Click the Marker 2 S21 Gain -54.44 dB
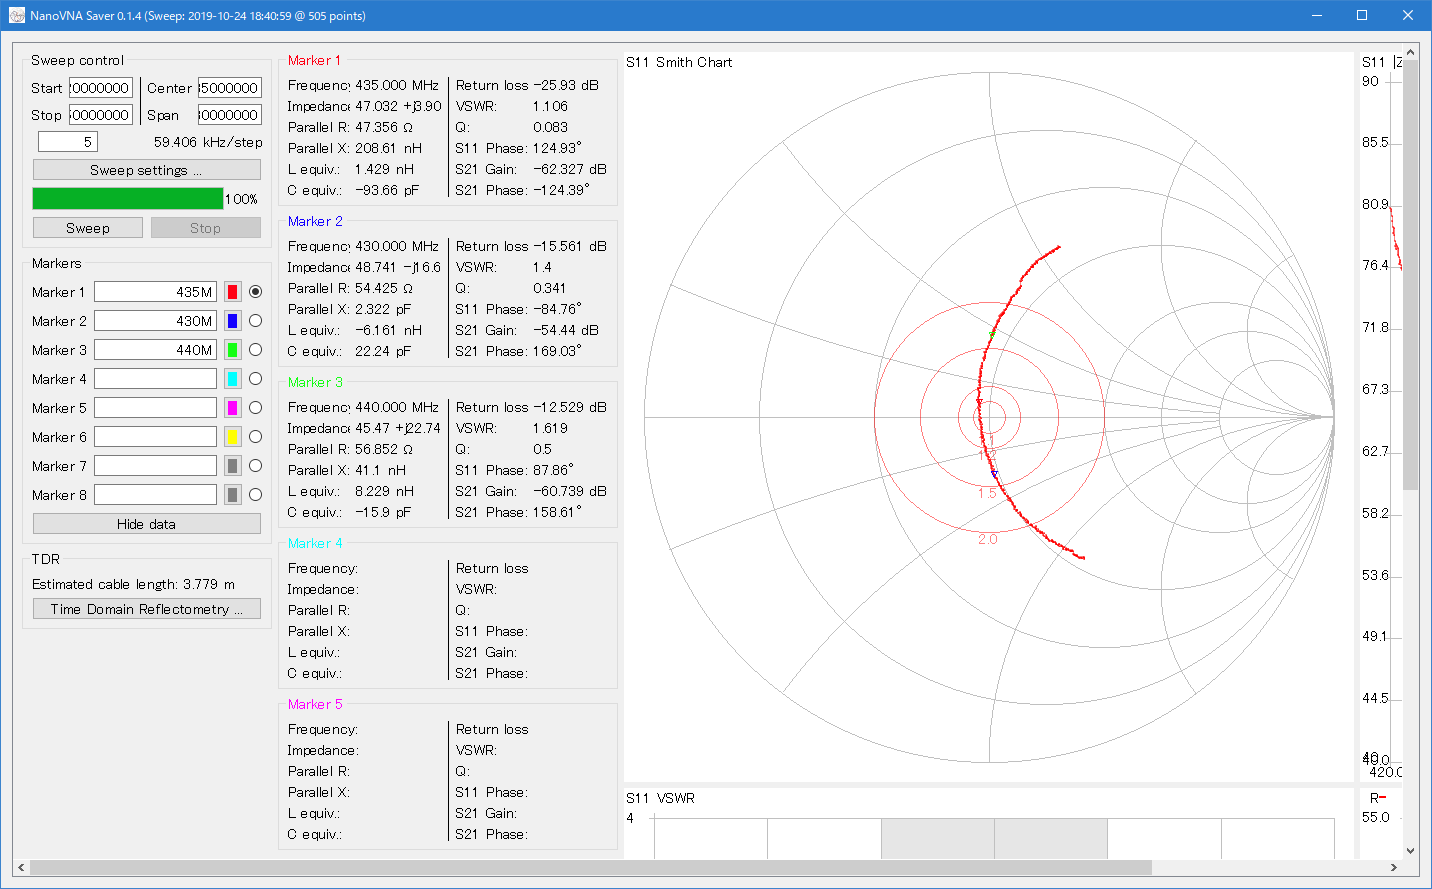 click(x=566, y=330)
